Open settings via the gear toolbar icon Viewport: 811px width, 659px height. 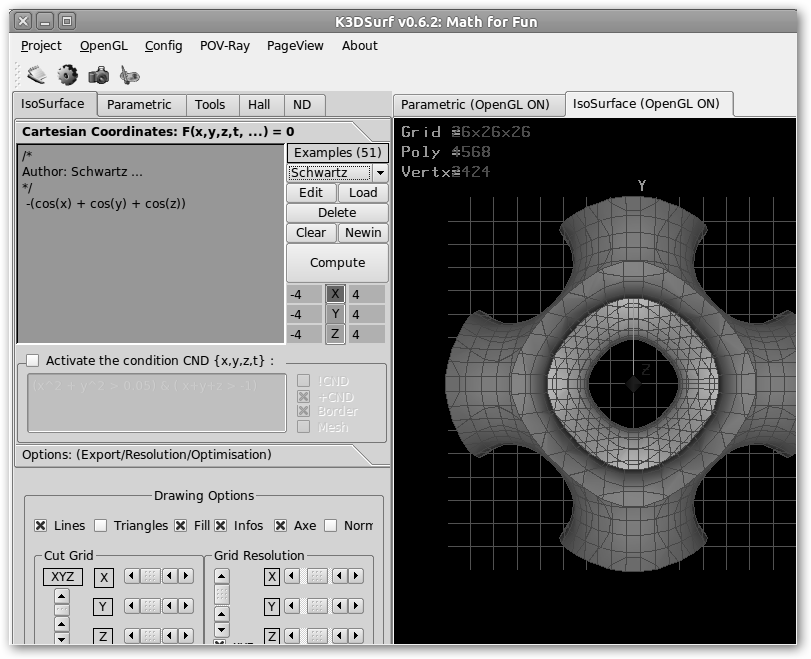(x=67, y=74)
